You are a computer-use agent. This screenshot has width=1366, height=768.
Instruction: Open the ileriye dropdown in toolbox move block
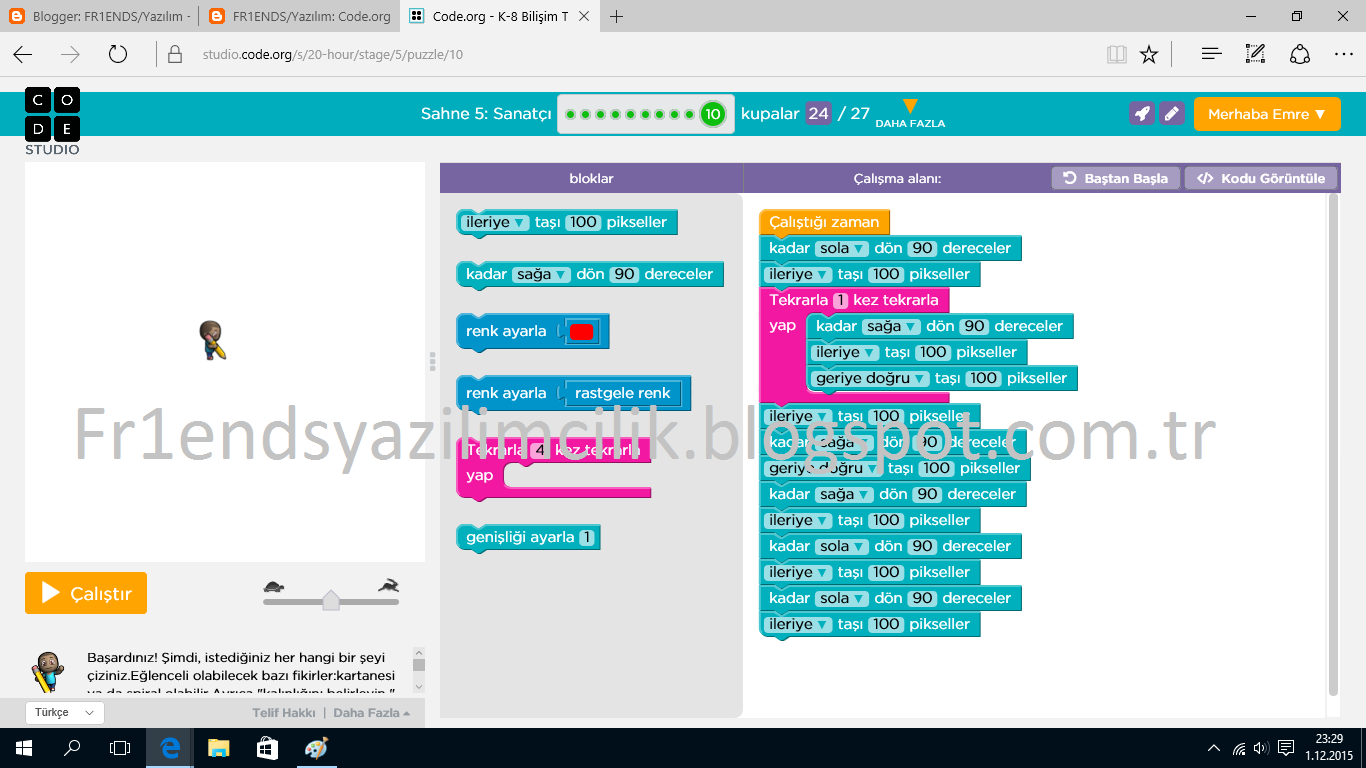(x=496, y=222)
